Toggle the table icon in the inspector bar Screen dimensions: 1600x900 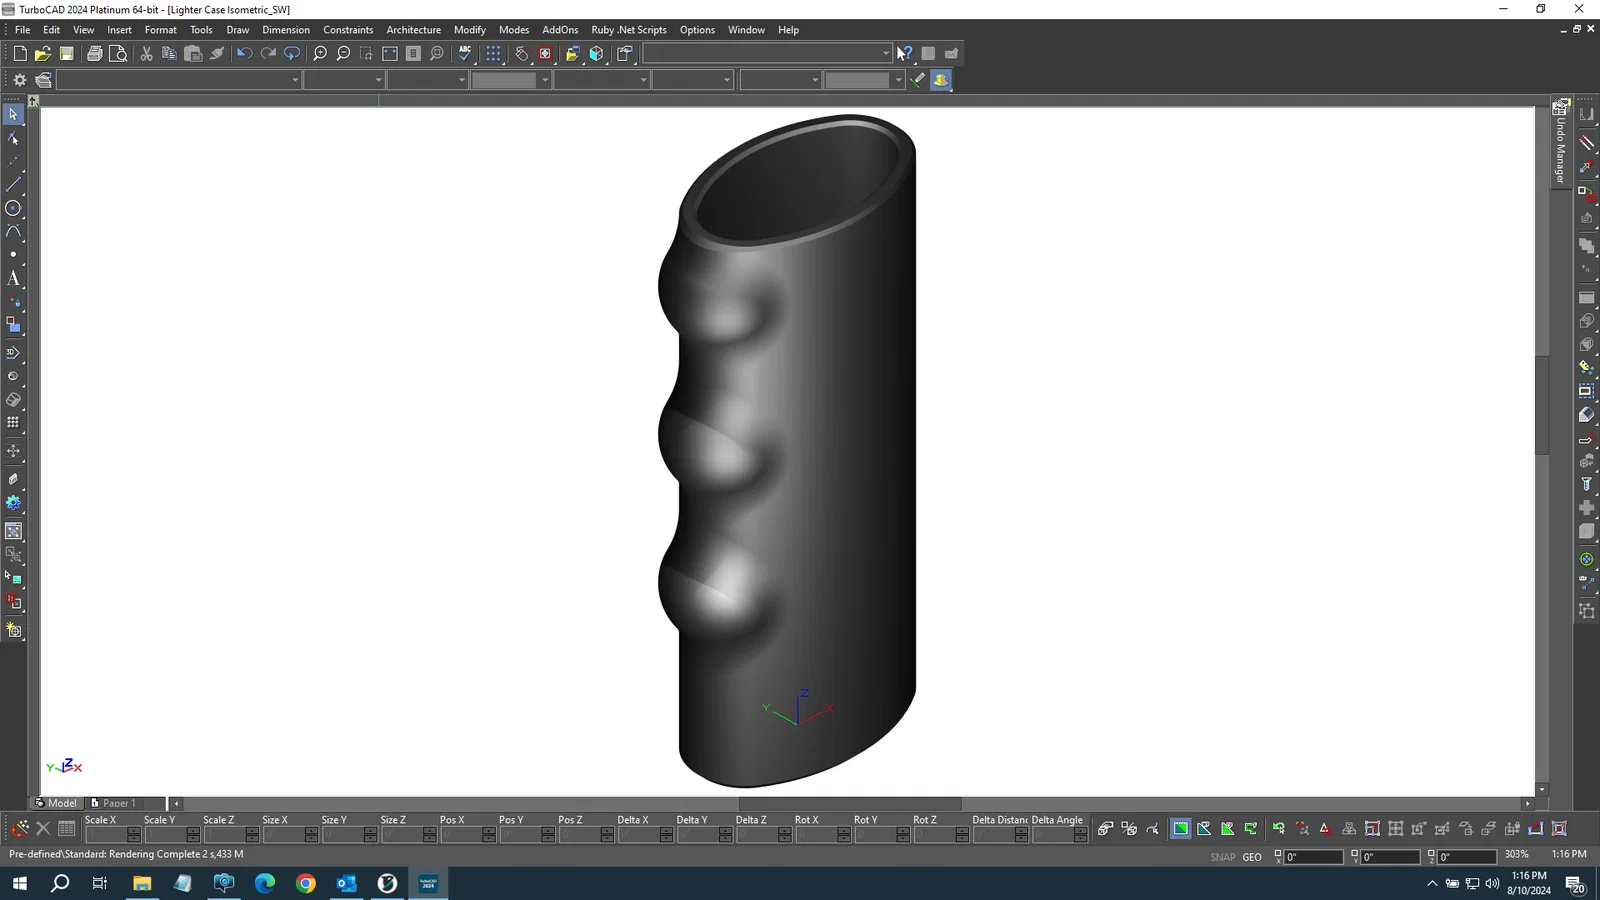coord(66,829)
